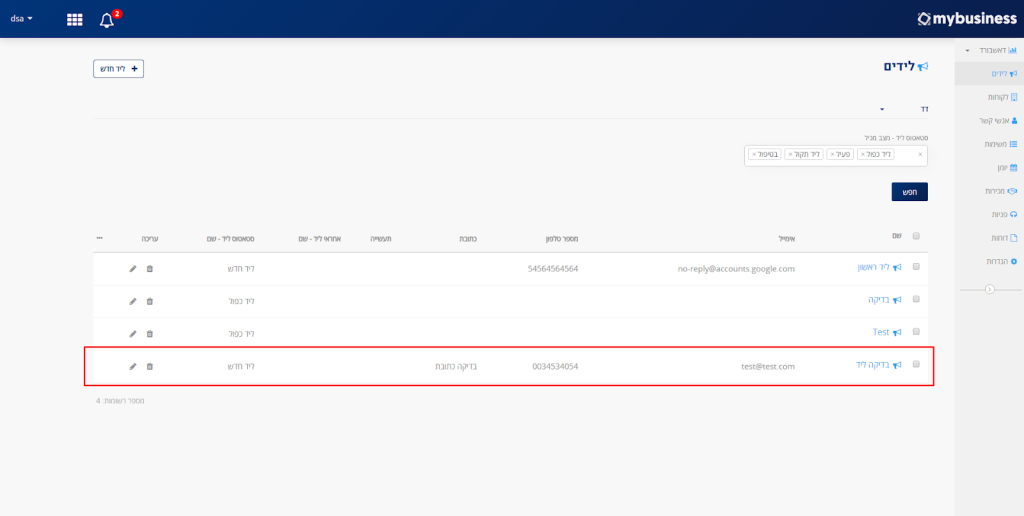Clear all status filter tags
Viewport: 1024px width, 516px height.
click(x=920, y=155)
